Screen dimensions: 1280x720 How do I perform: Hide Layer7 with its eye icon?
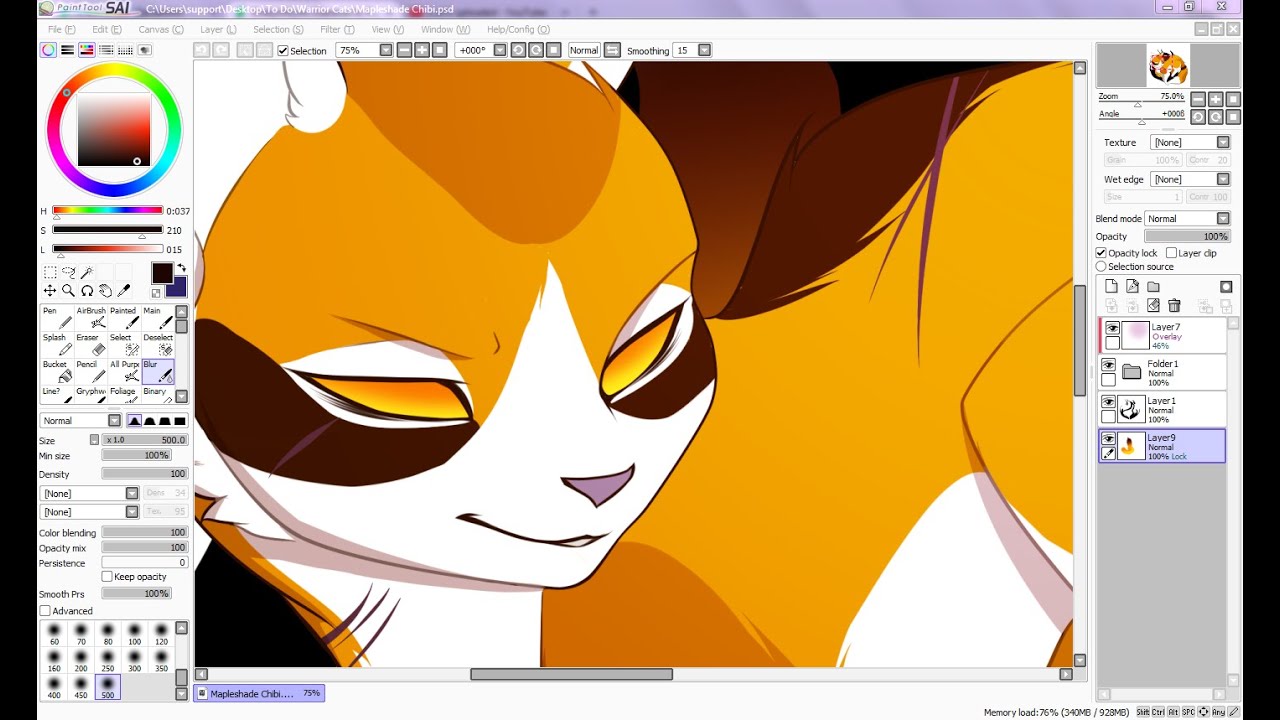[x=1111, y=328]
